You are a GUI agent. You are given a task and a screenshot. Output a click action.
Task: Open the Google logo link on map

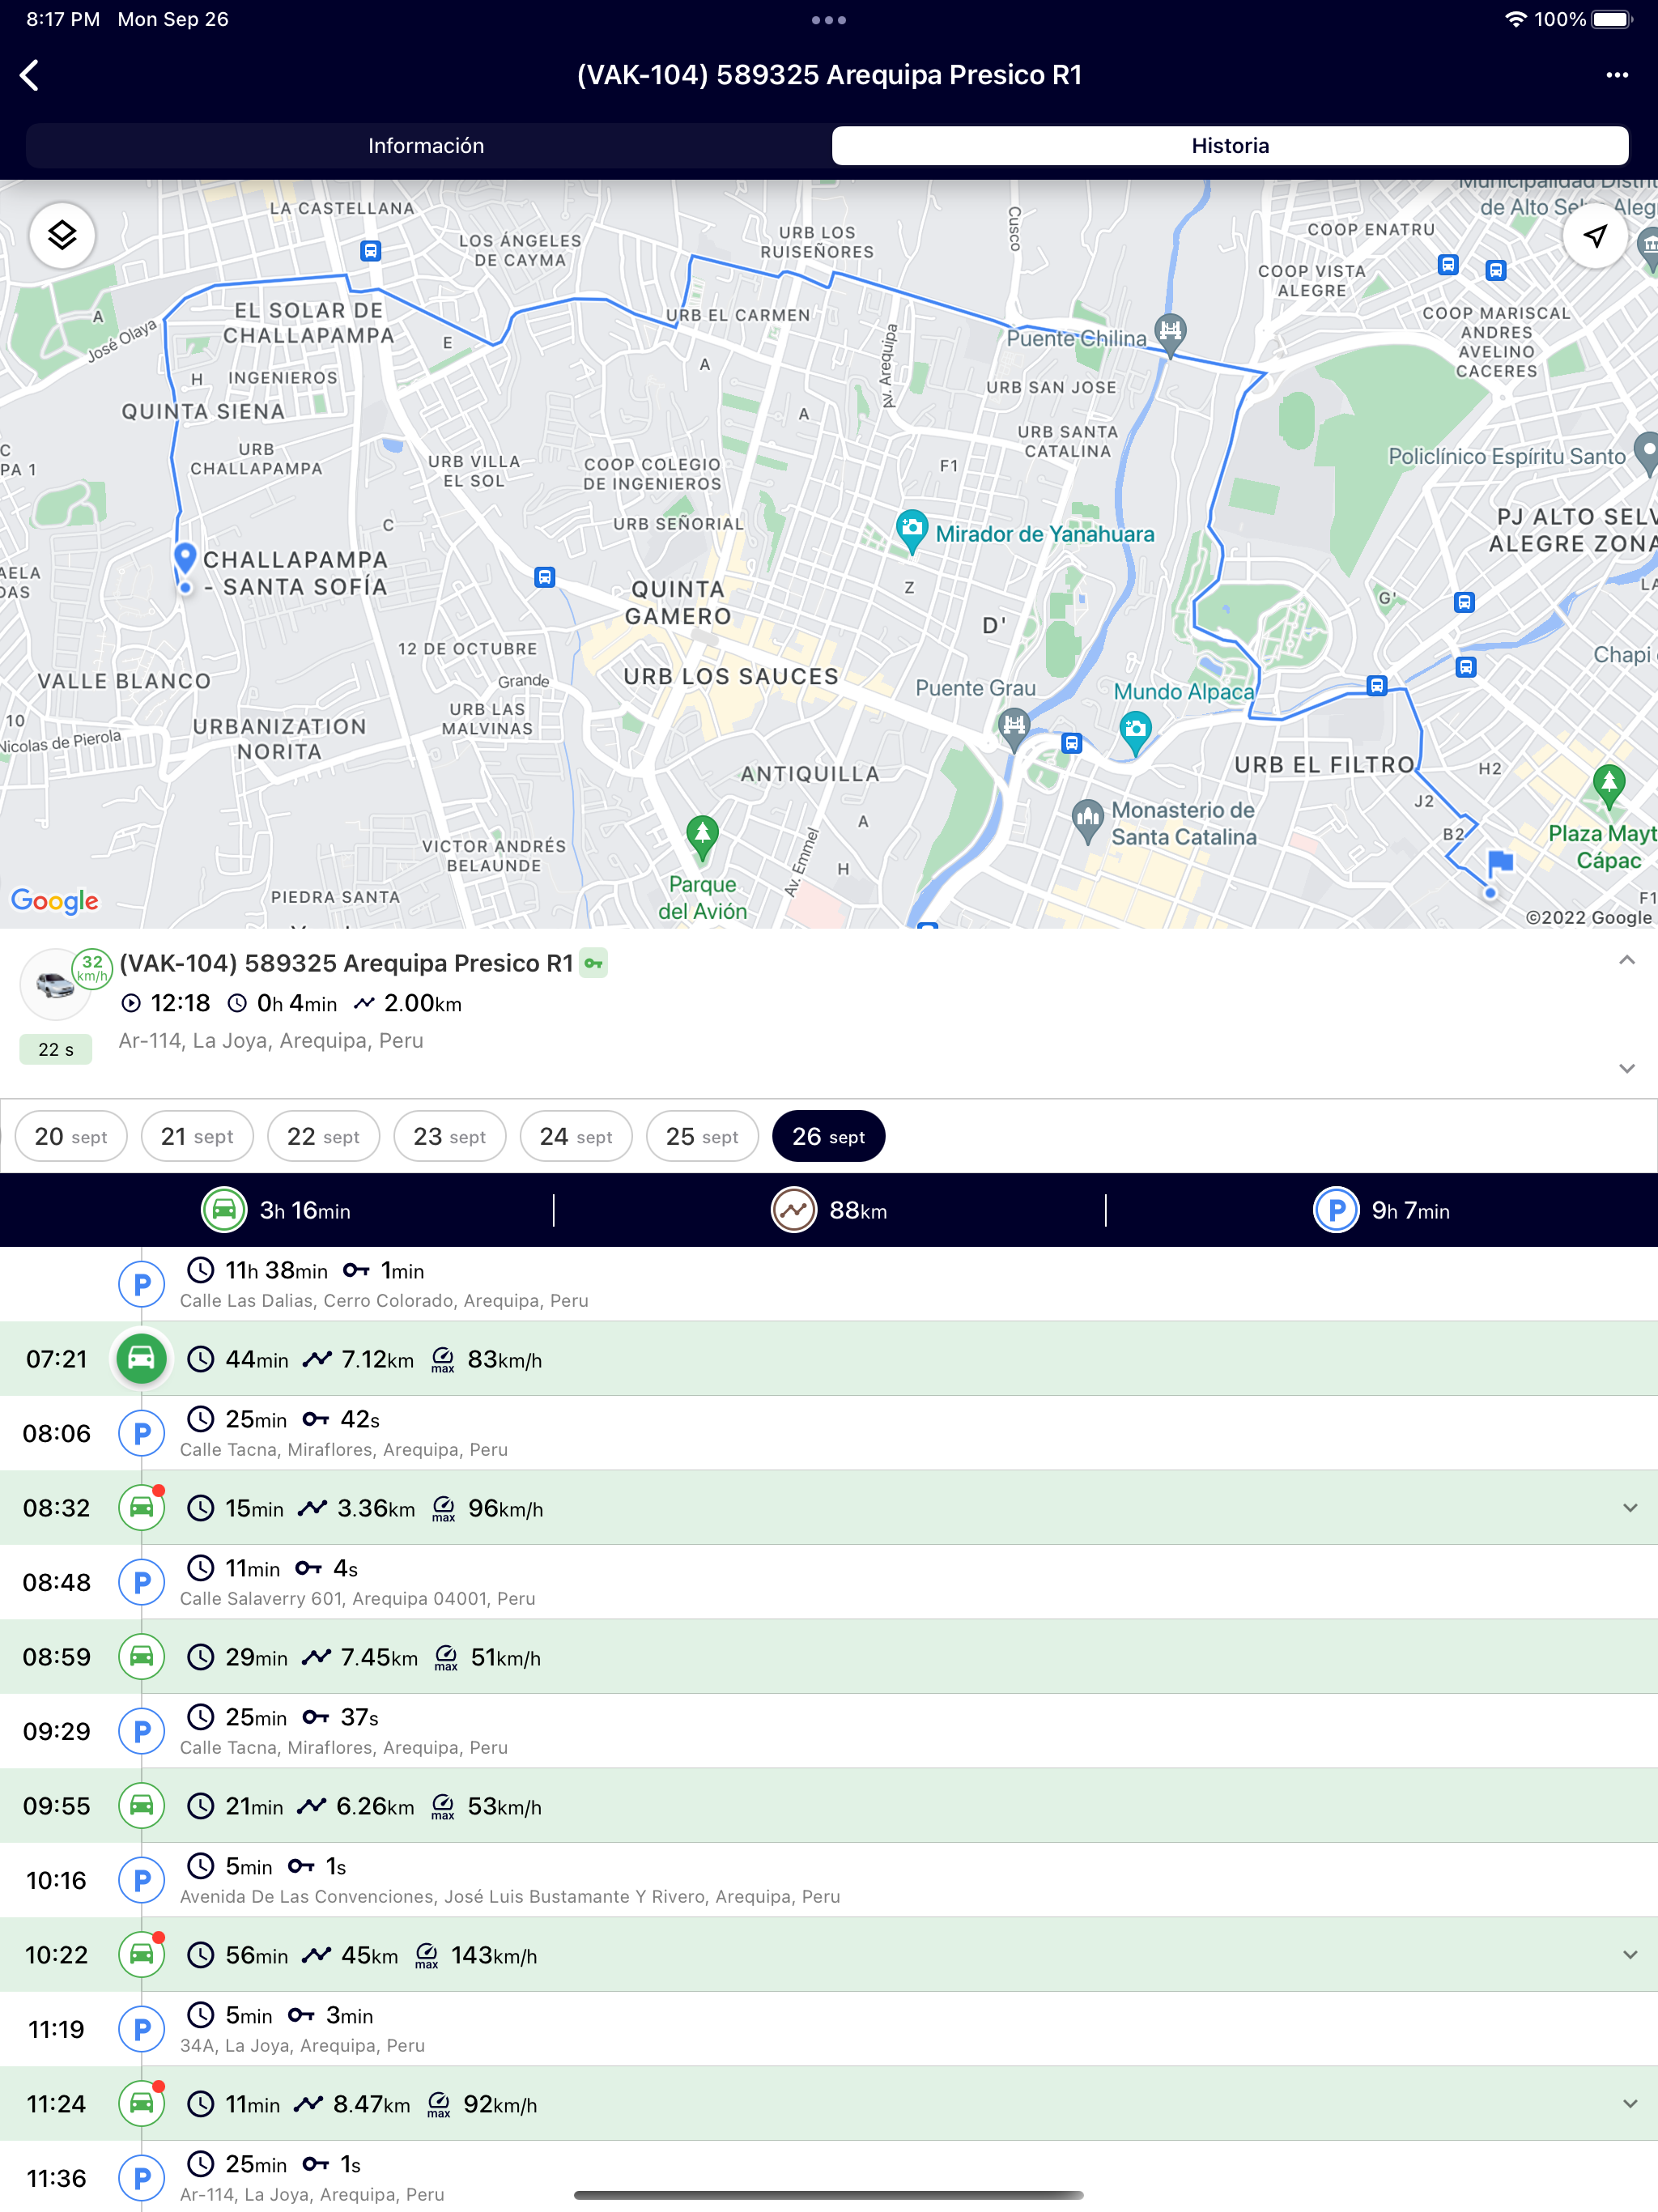(55, 901)
